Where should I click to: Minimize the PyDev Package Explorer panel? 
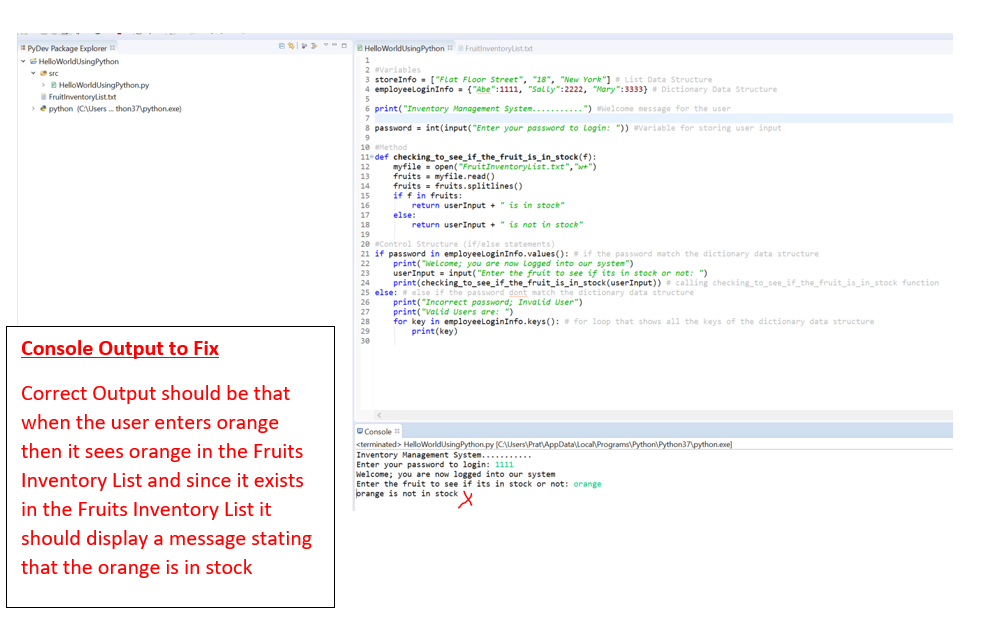click(x=334, y=45)
